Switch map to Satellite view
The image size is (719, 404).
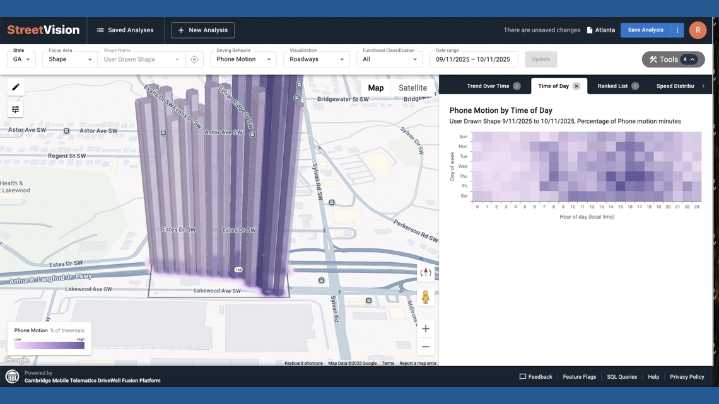click(x=412, y=88)
